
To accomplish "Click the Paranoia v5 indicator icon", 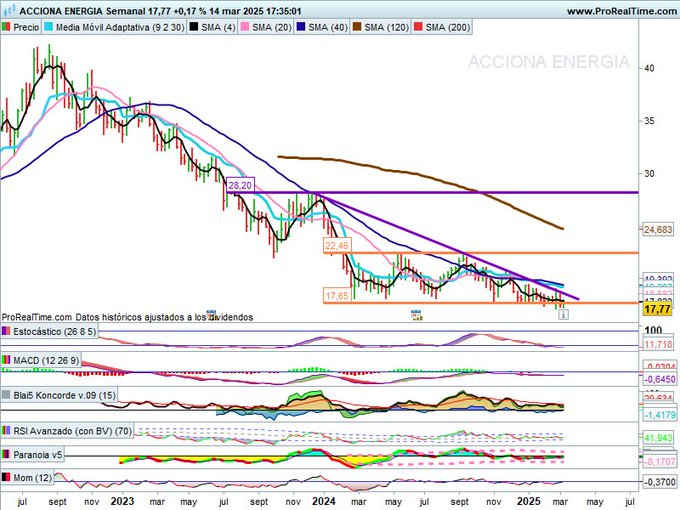I will pyautogui.click(x=6, y=454).
